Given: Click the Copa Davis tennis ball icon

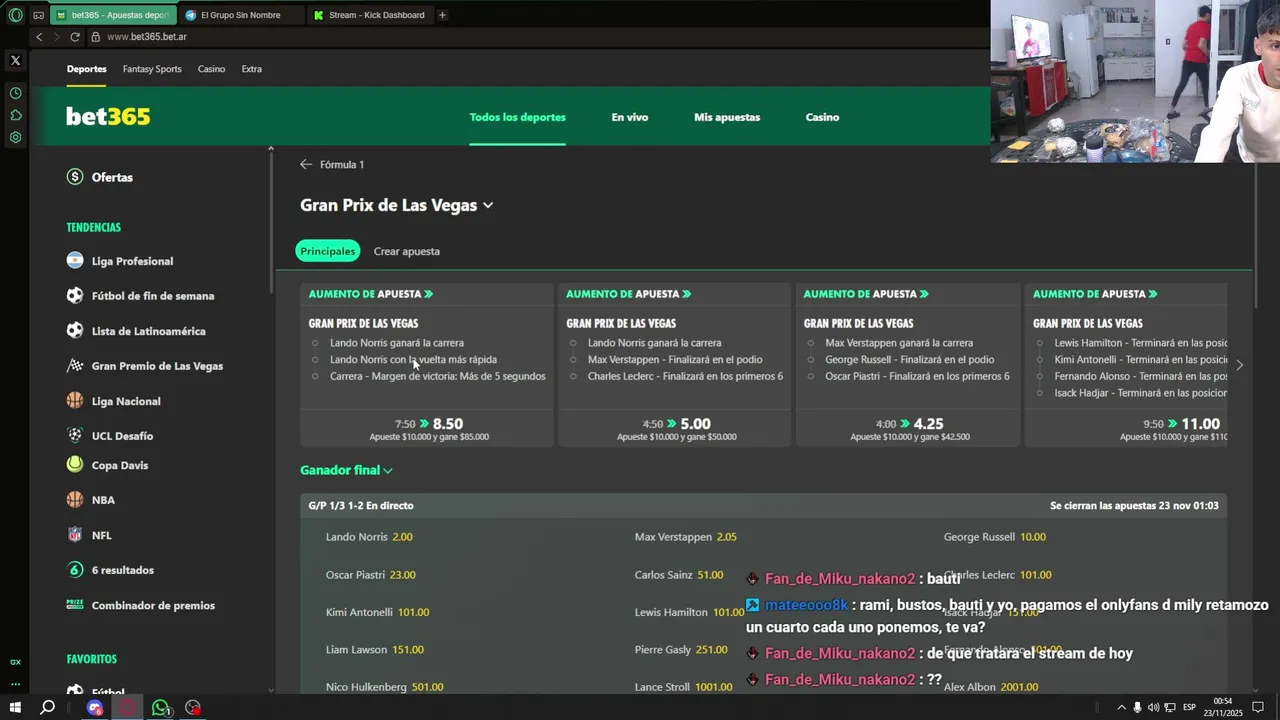Looking at the screenshot, I should [75, 464].
